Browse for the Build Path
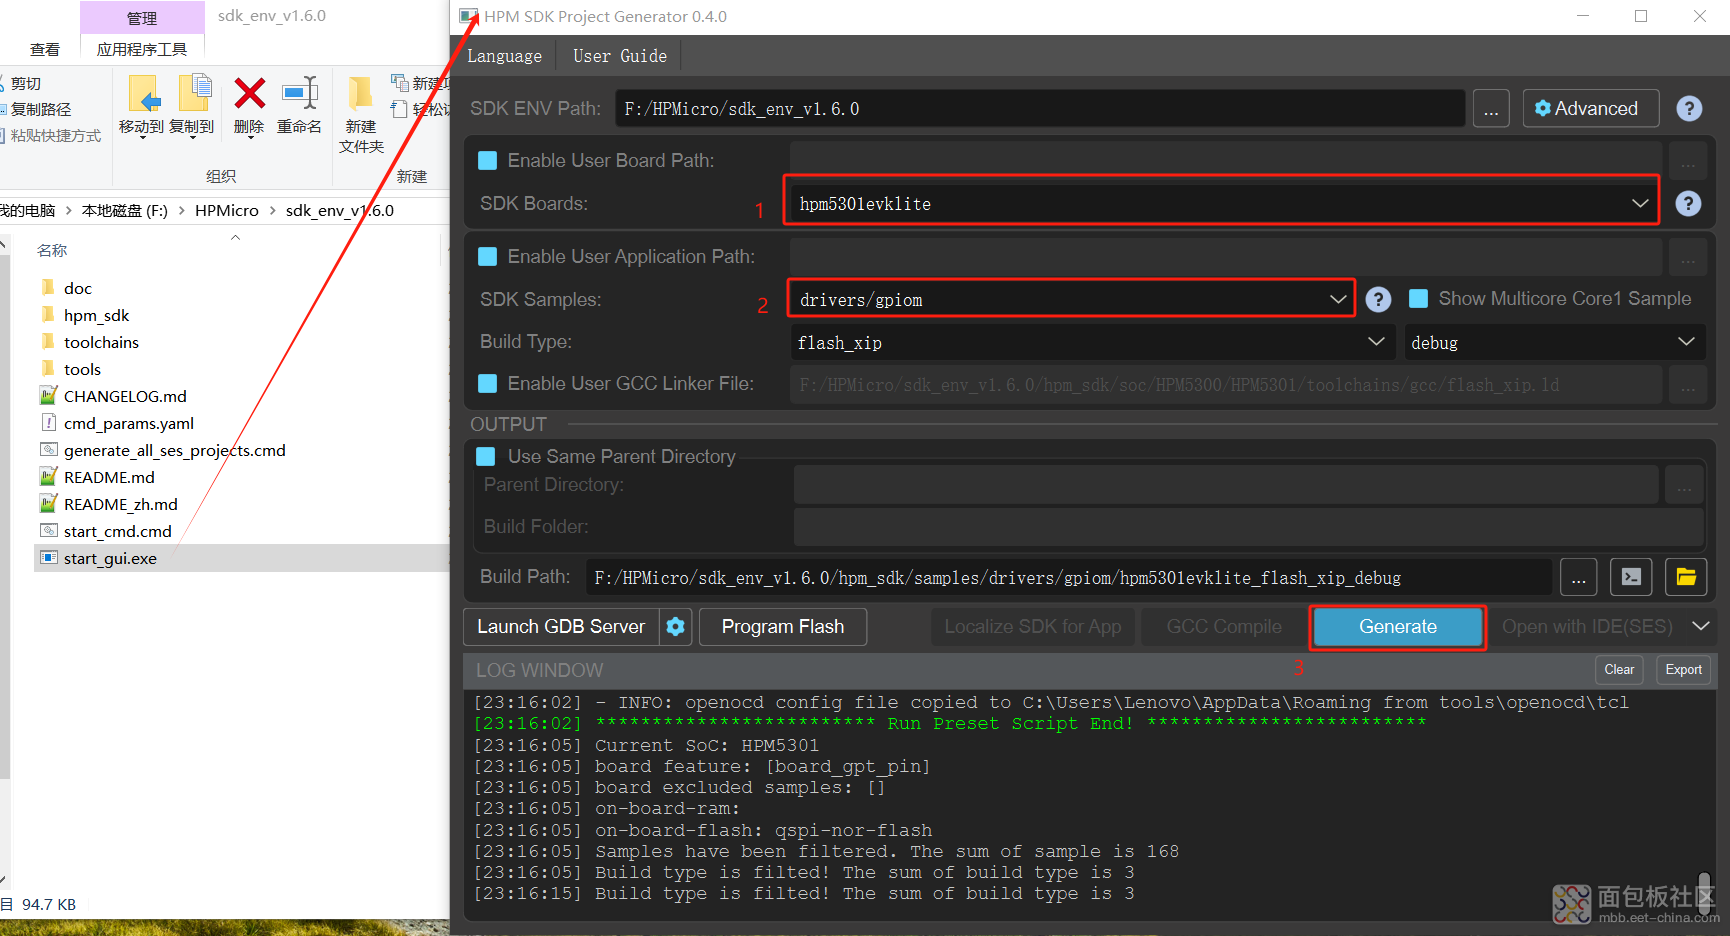Viewport: 1730px width, 936px height. (x=1578, y=577)
